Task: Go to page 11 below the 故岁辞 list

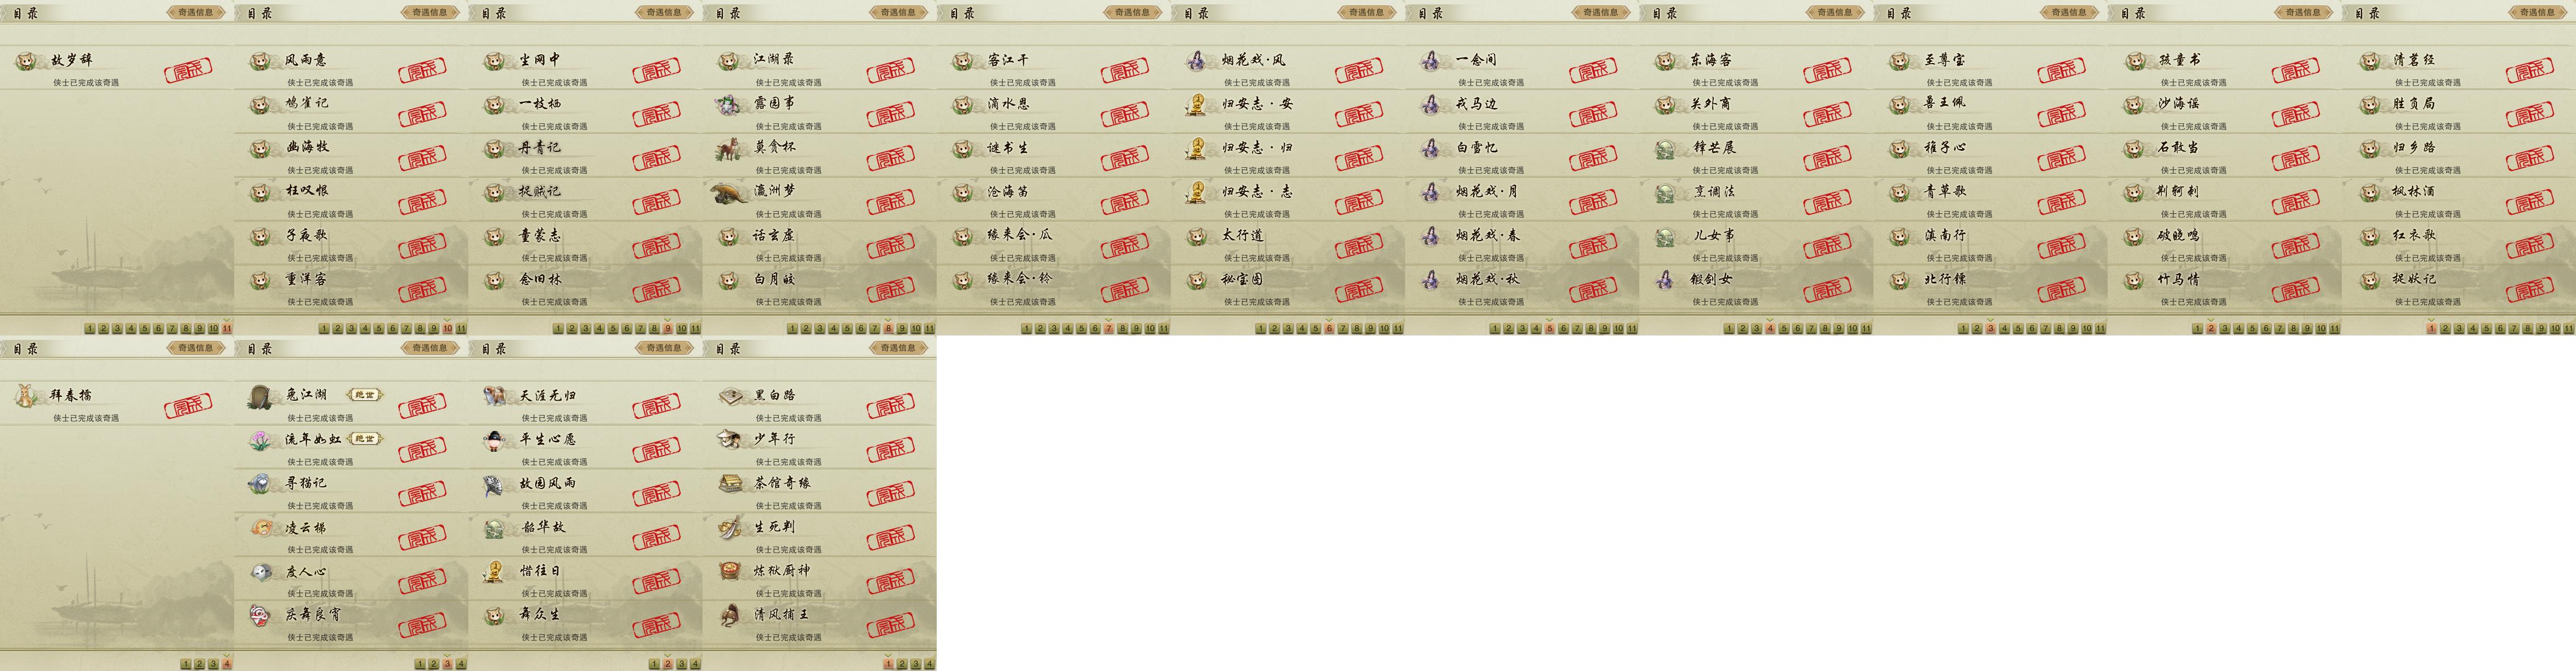Action: point(228,328)
